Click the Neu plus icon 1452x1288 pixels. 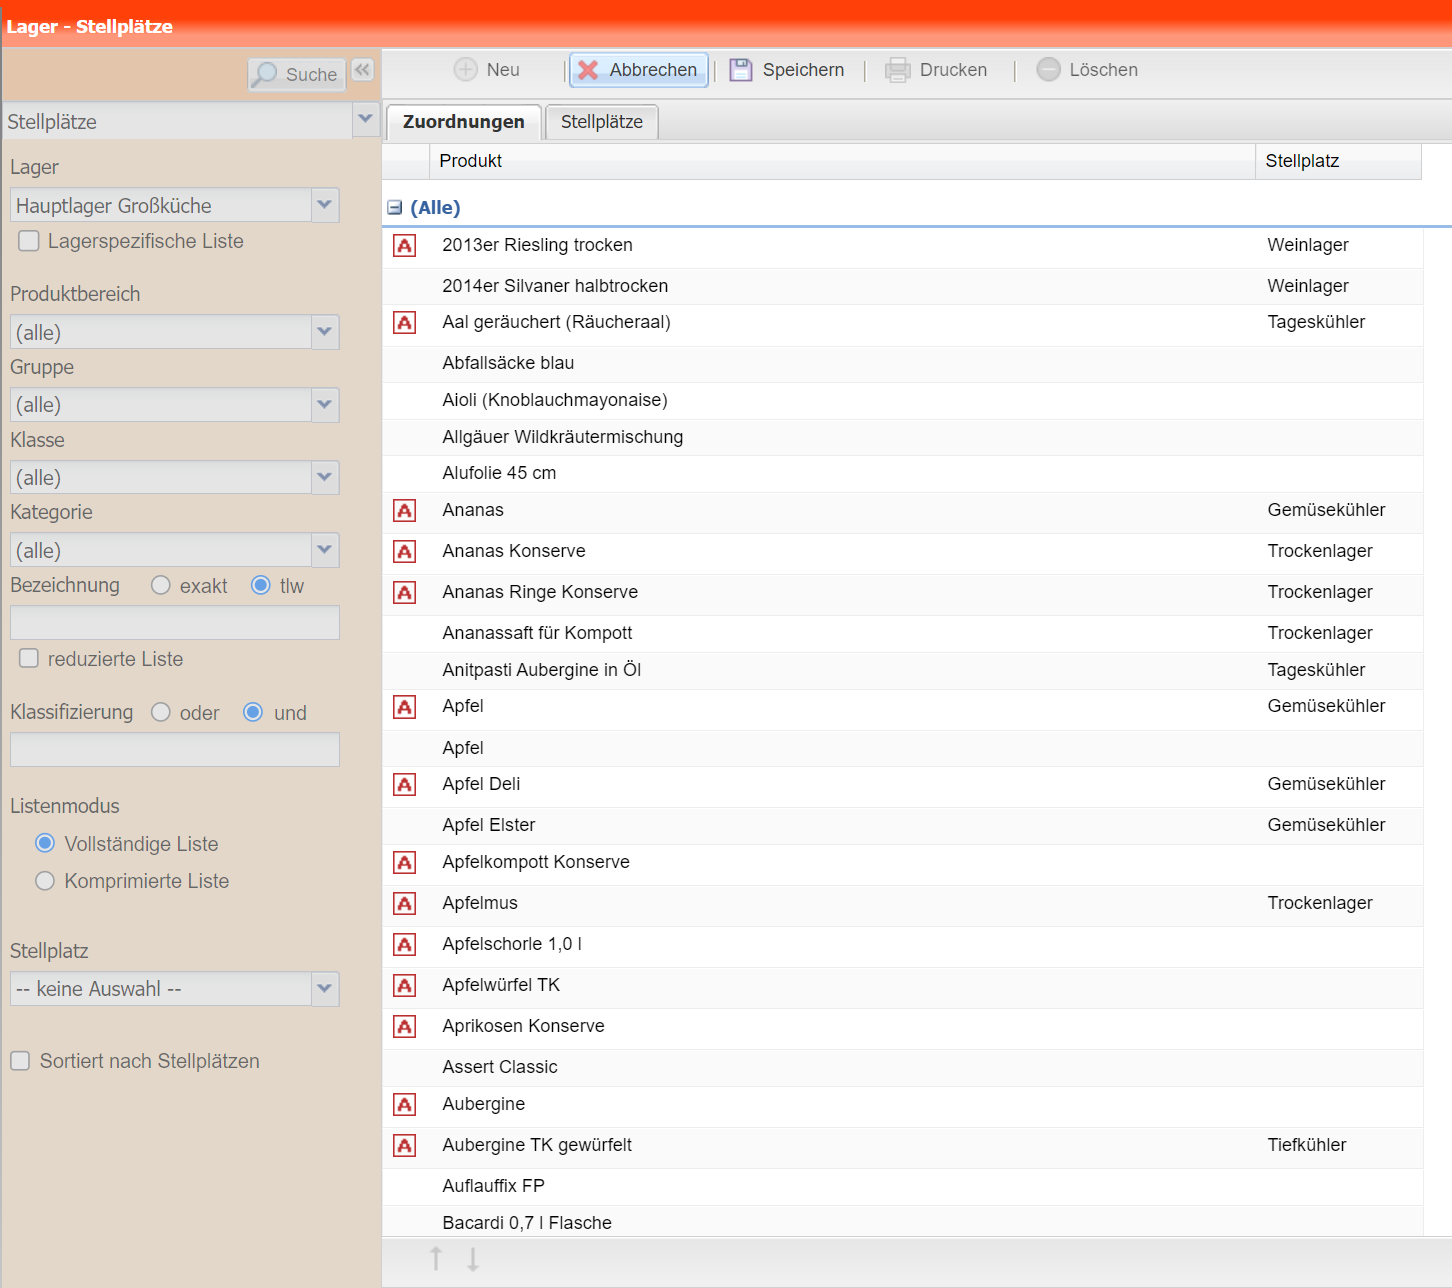coord(466,70)
